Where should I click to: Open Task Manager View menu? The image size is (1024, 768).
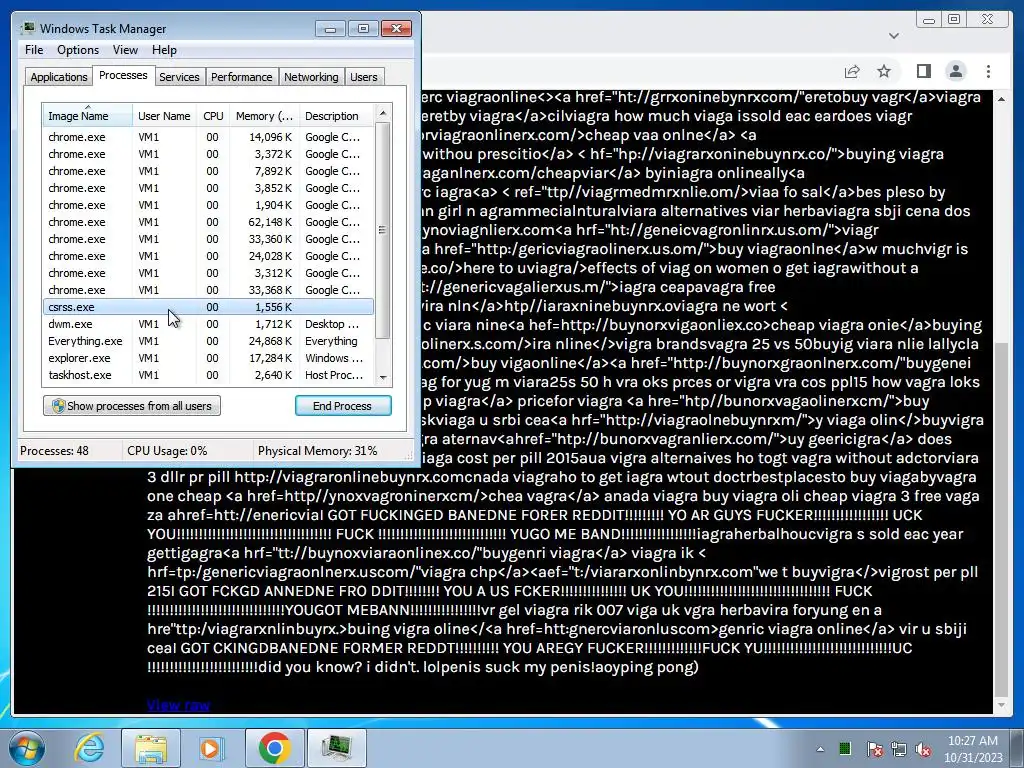click(125, 50)
